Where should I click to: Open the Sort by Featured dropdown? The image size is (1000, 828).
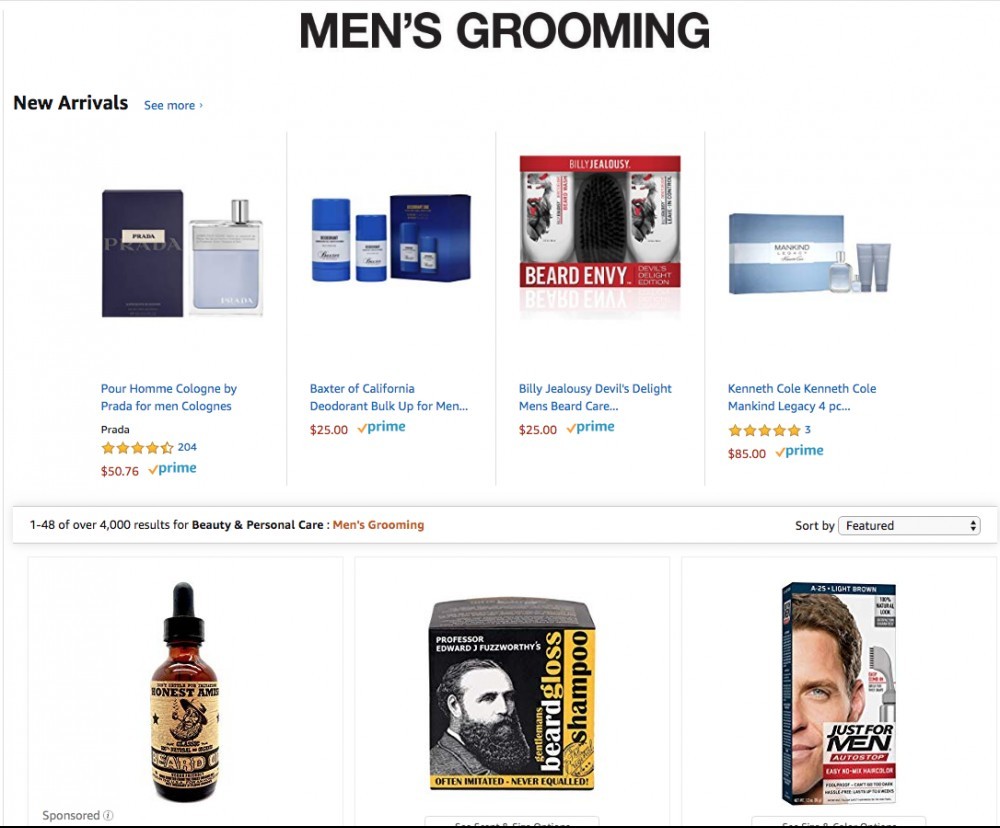point(909,526)
